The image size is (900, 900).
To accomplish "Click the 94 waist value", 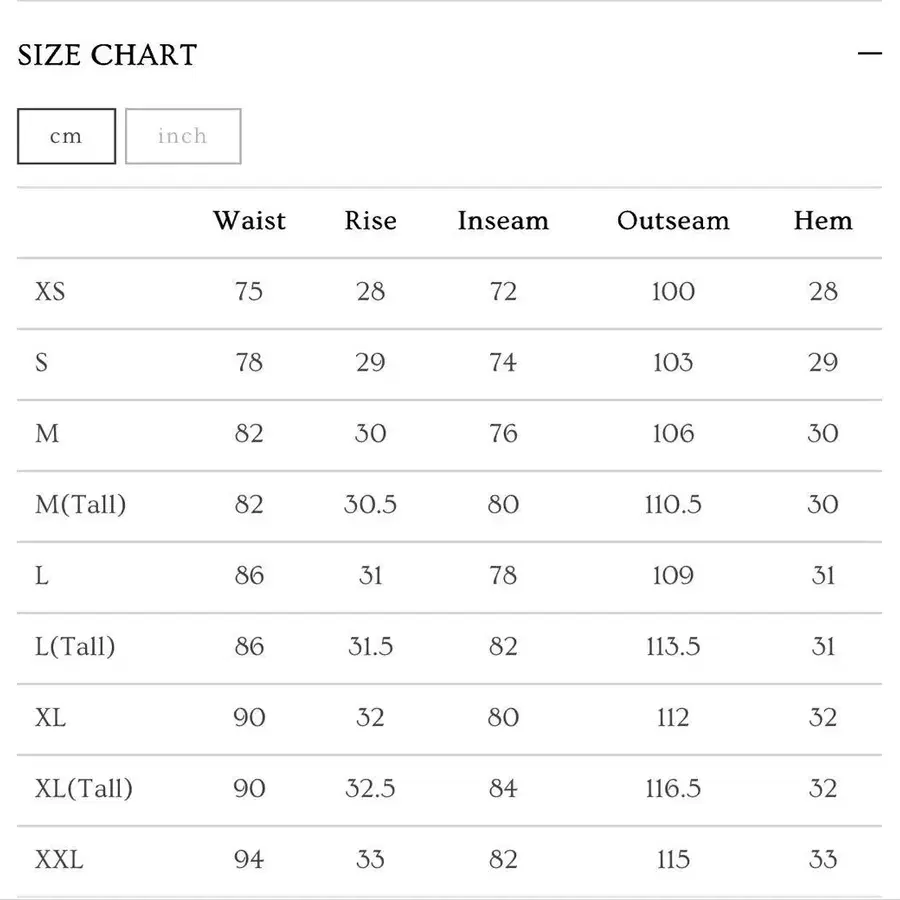I will pos(249,859).
